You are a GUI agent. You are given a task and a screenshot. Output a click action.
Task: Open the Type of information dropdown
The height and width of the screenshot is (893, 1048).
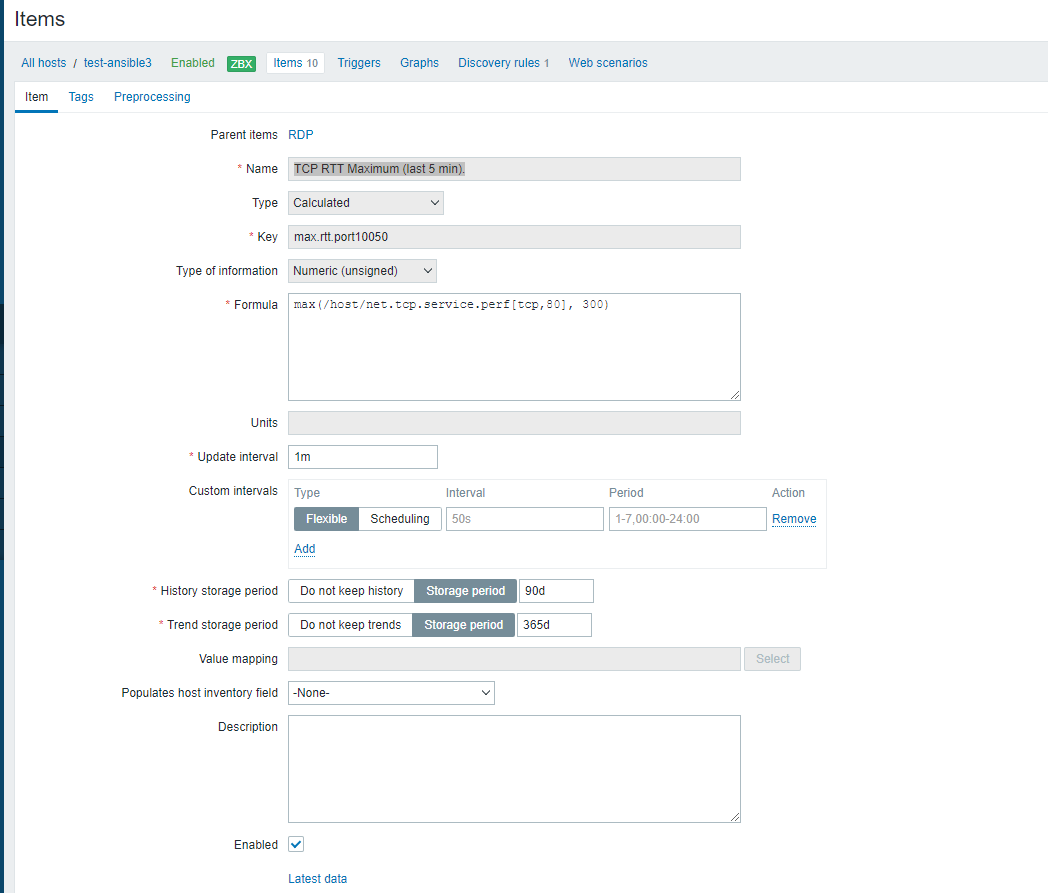362,271
